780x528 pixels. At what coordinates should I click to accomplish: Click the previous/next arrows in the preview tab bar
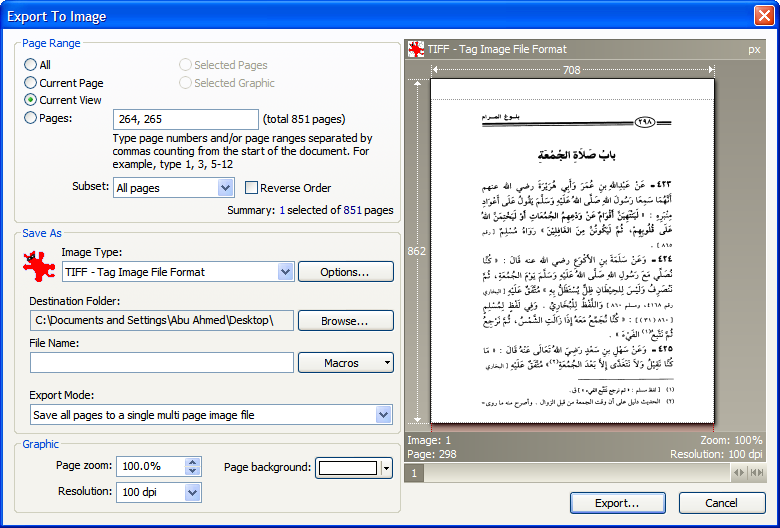(x=739, y=473)
